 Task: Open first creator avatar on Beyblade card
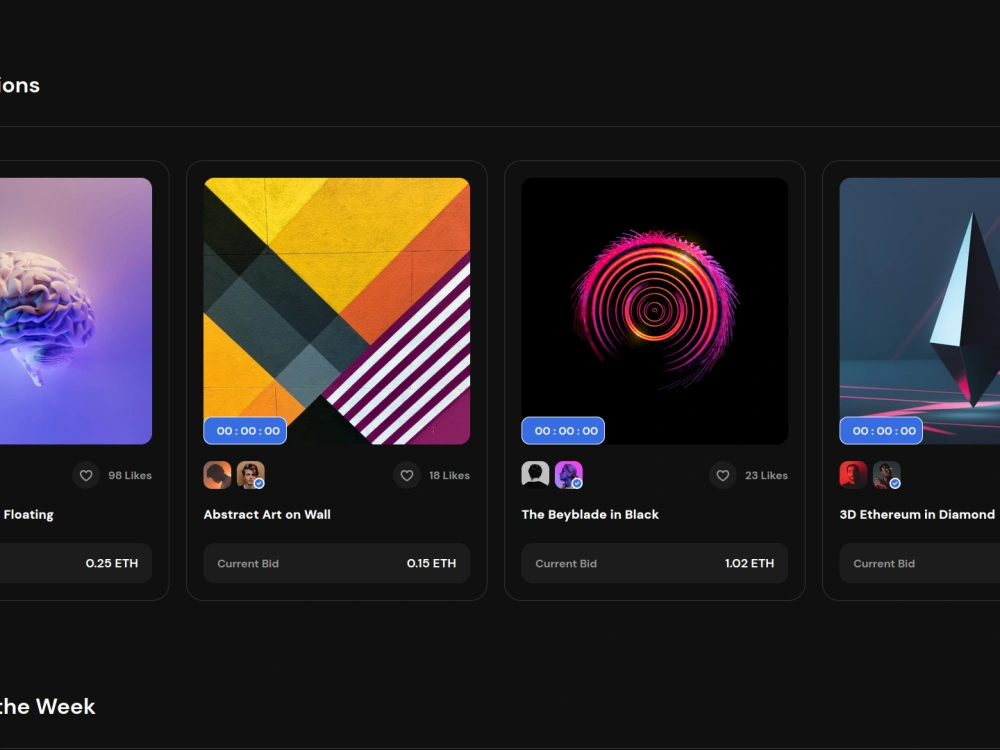[x=535, y=475]
